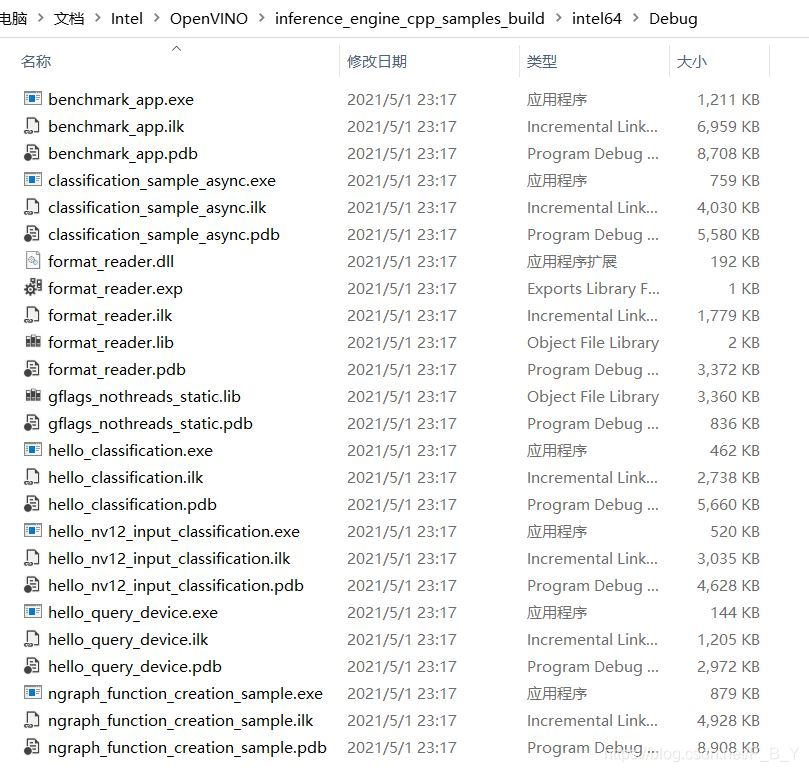Click the format_reader.exp gear icon
The width and height of the screenshot is (809, 772).
[x=33, y=287]
